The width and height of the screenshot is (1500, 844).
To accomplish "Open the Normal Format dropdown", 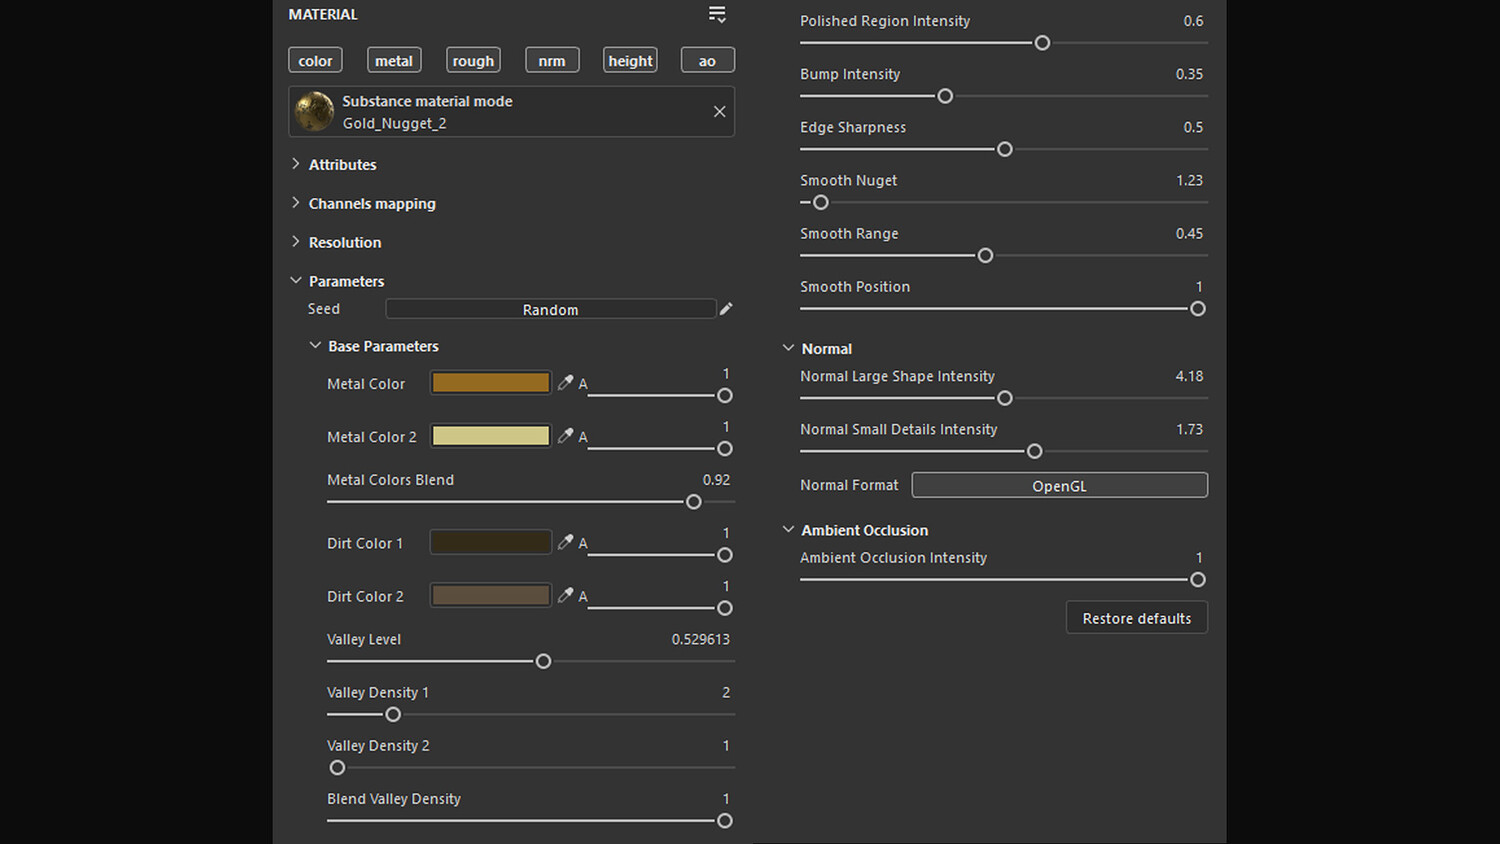I will click(x=1059, y=485).
